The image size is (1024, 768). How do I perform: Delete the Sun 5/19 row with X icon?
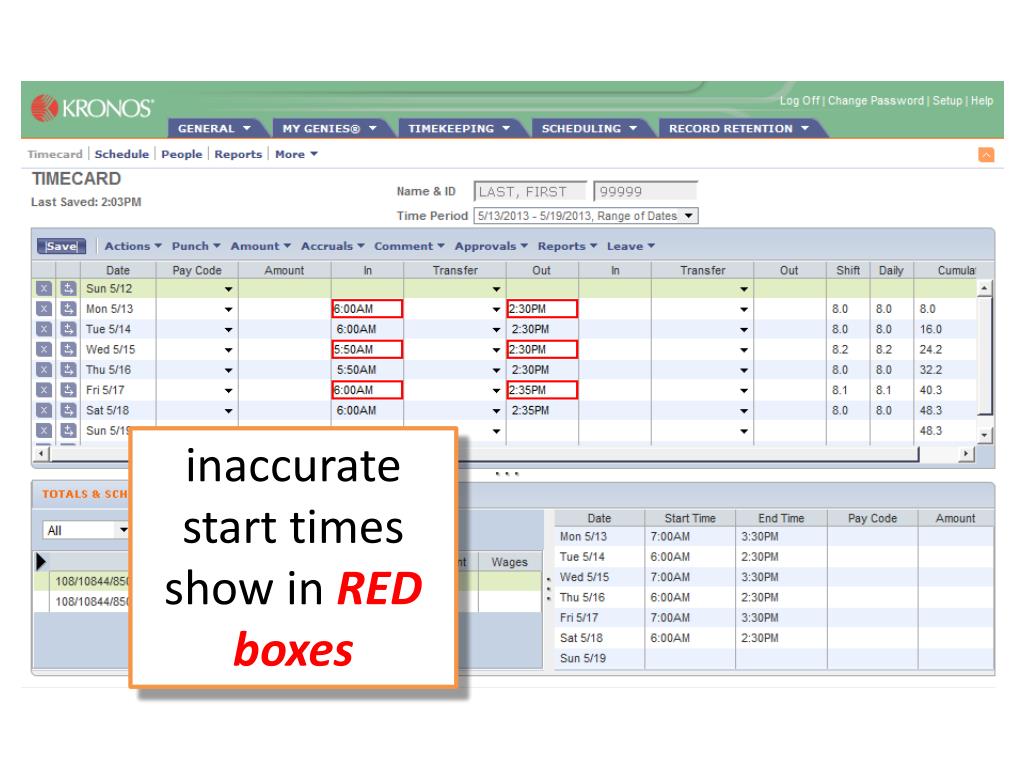click(44, 430)
